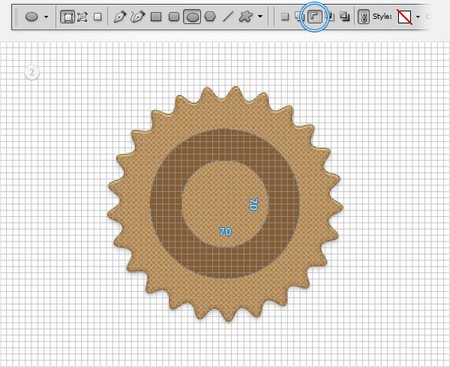
Task: Pick the Polygon shape tool
Action: click(x=210, y=16)
